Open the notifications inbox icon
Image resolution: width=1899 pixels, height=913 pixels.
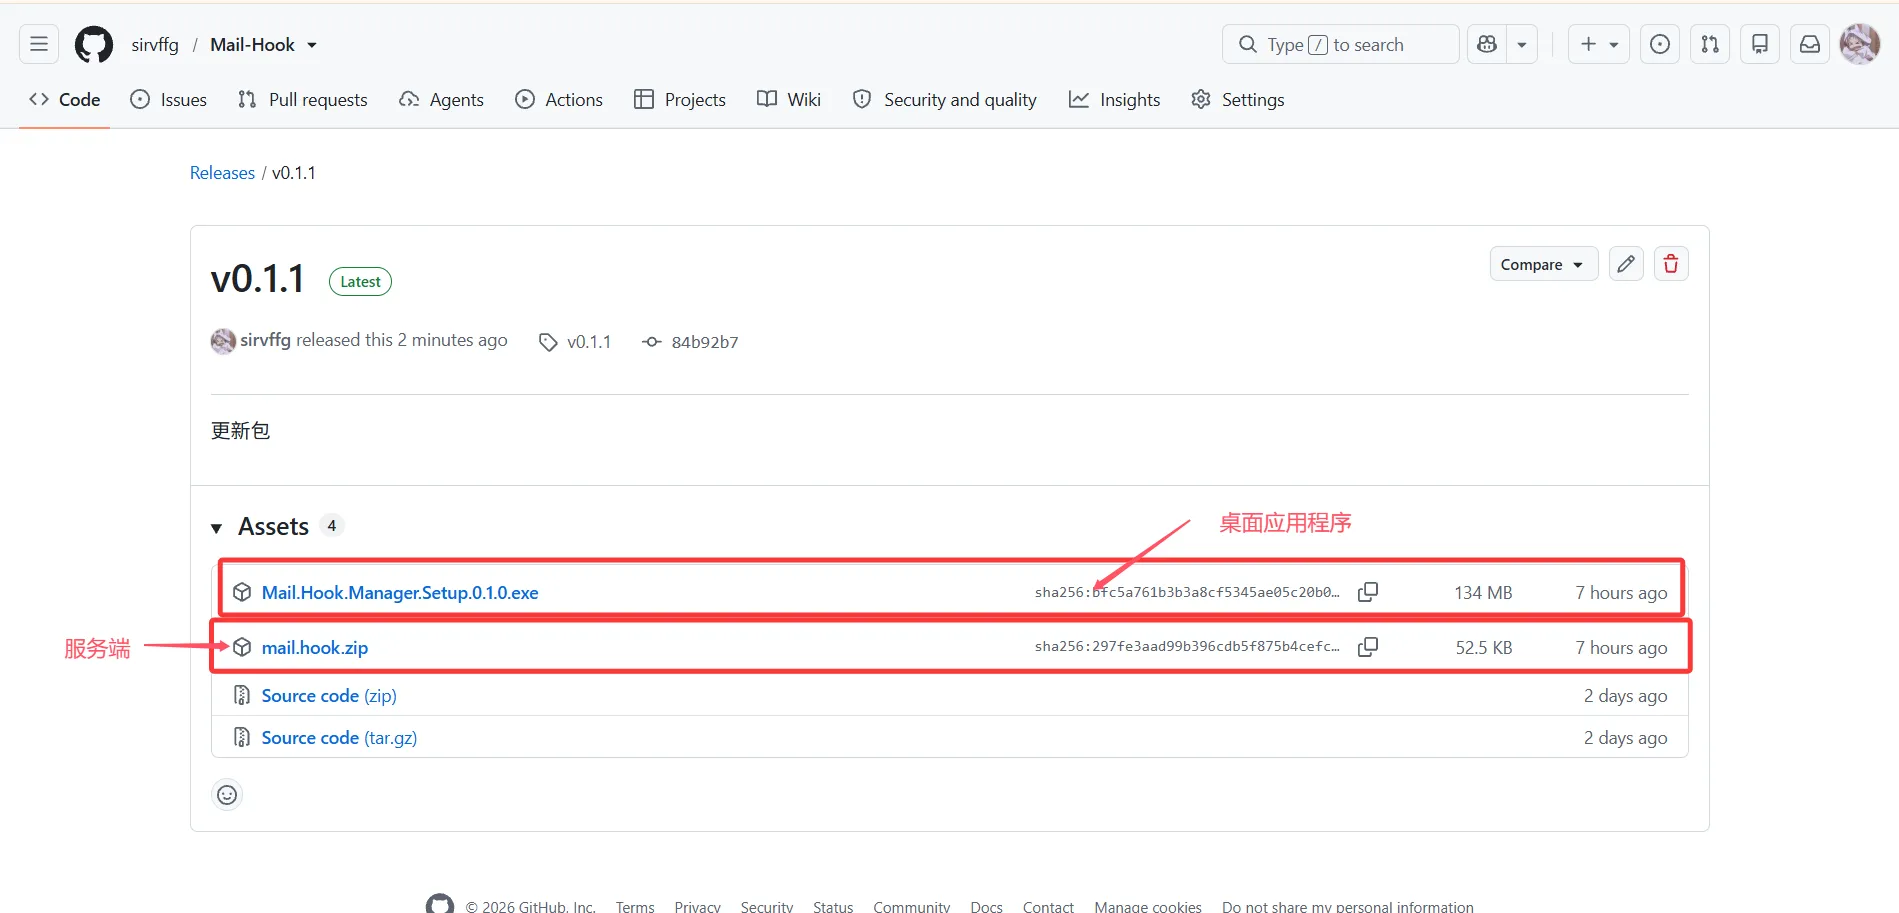pyautogui.click(x=1810, y=44)
